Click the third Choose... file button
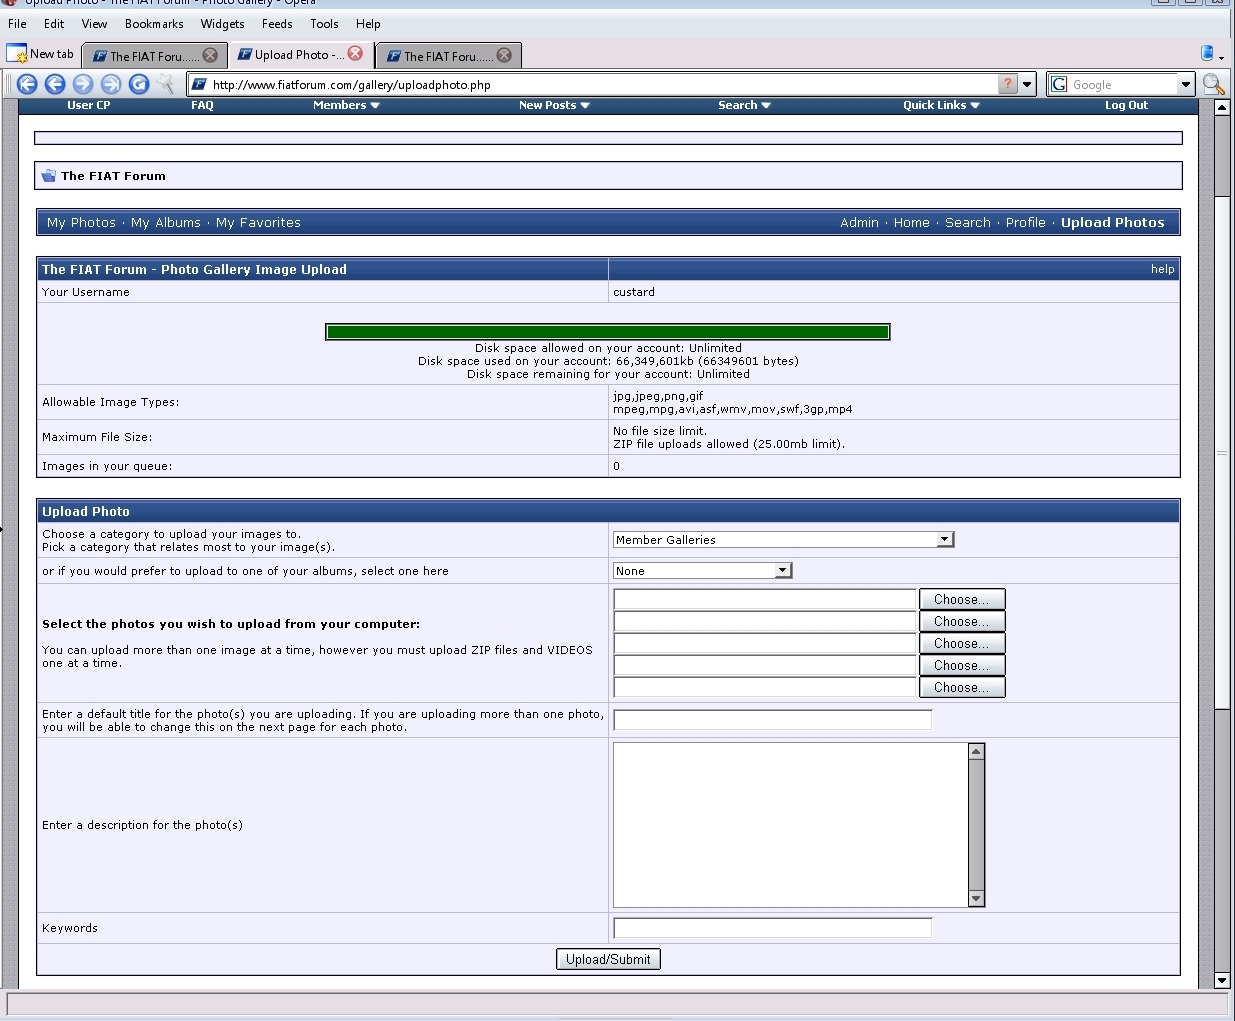This screenshot has height=1021, width=1235. pos(962,643)
